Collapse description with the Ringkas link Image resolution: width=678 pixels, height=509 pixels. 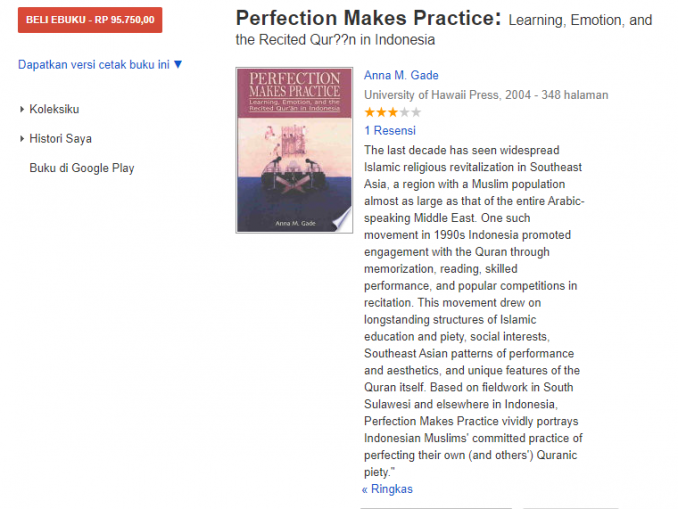point(387,489)
